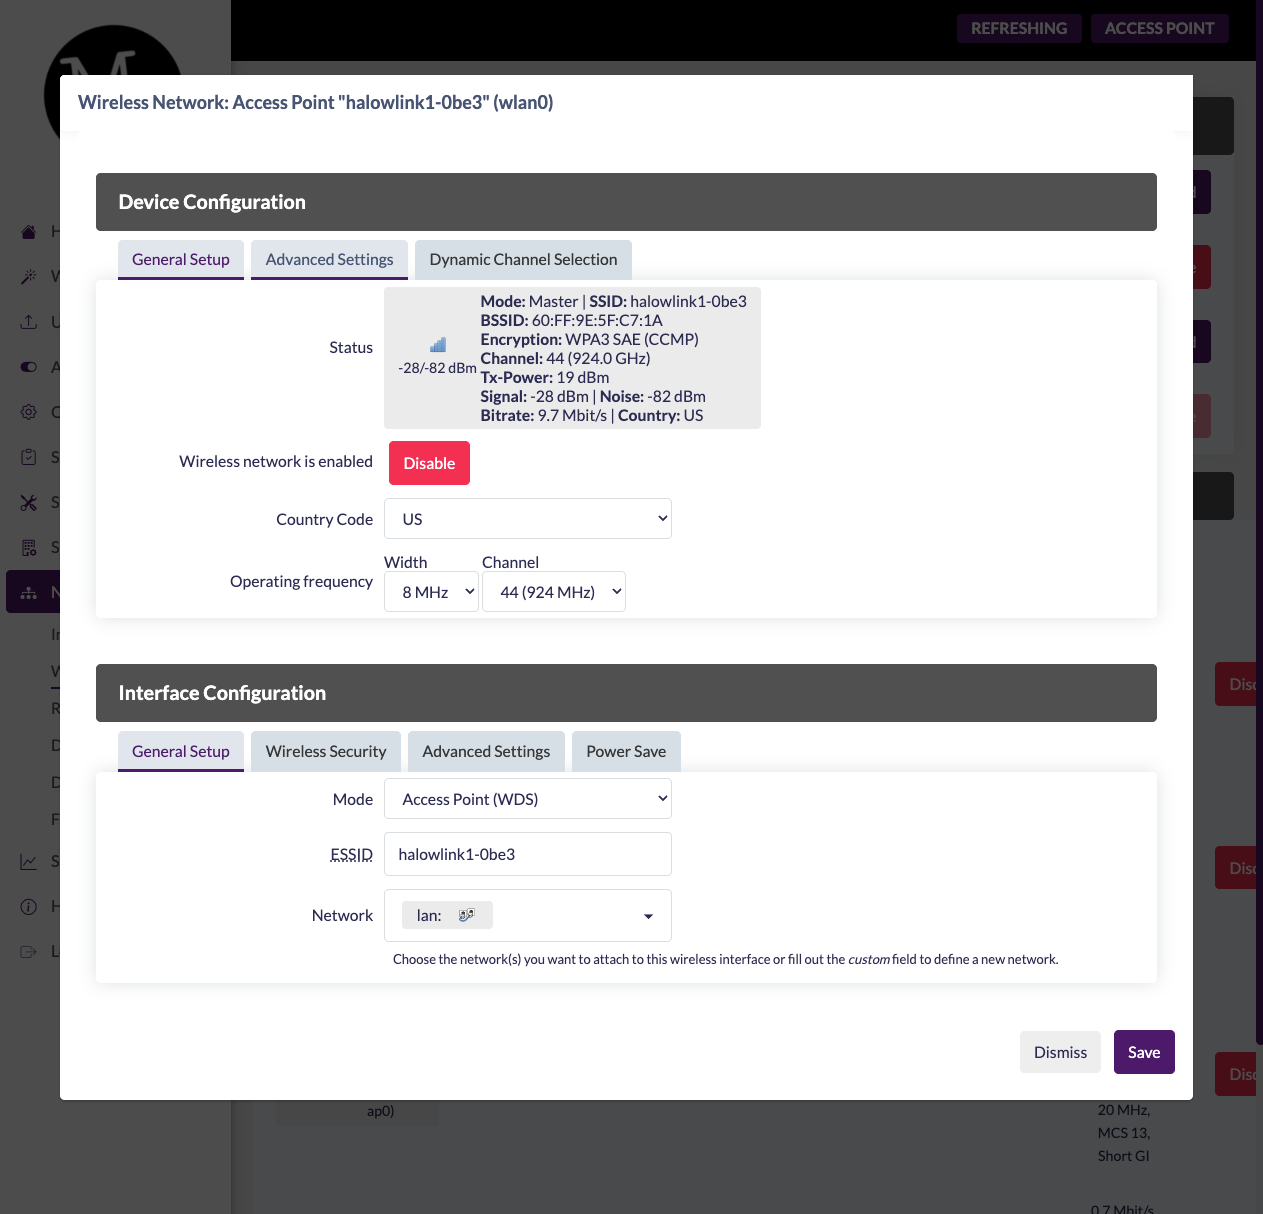The width and height of the screenshot is (1263, 1214).
Task: Disable the wireless network
Action: (x=429, y=463)
